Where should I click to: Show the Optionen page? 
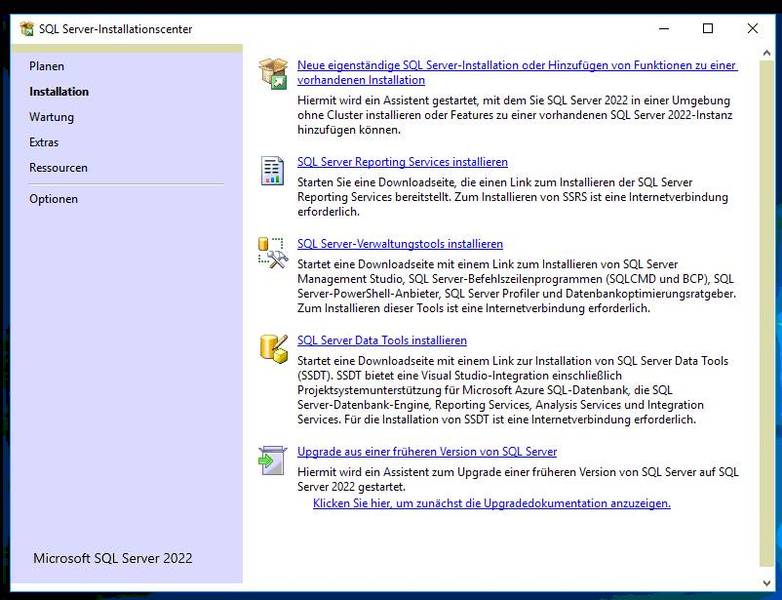[53, 199]
